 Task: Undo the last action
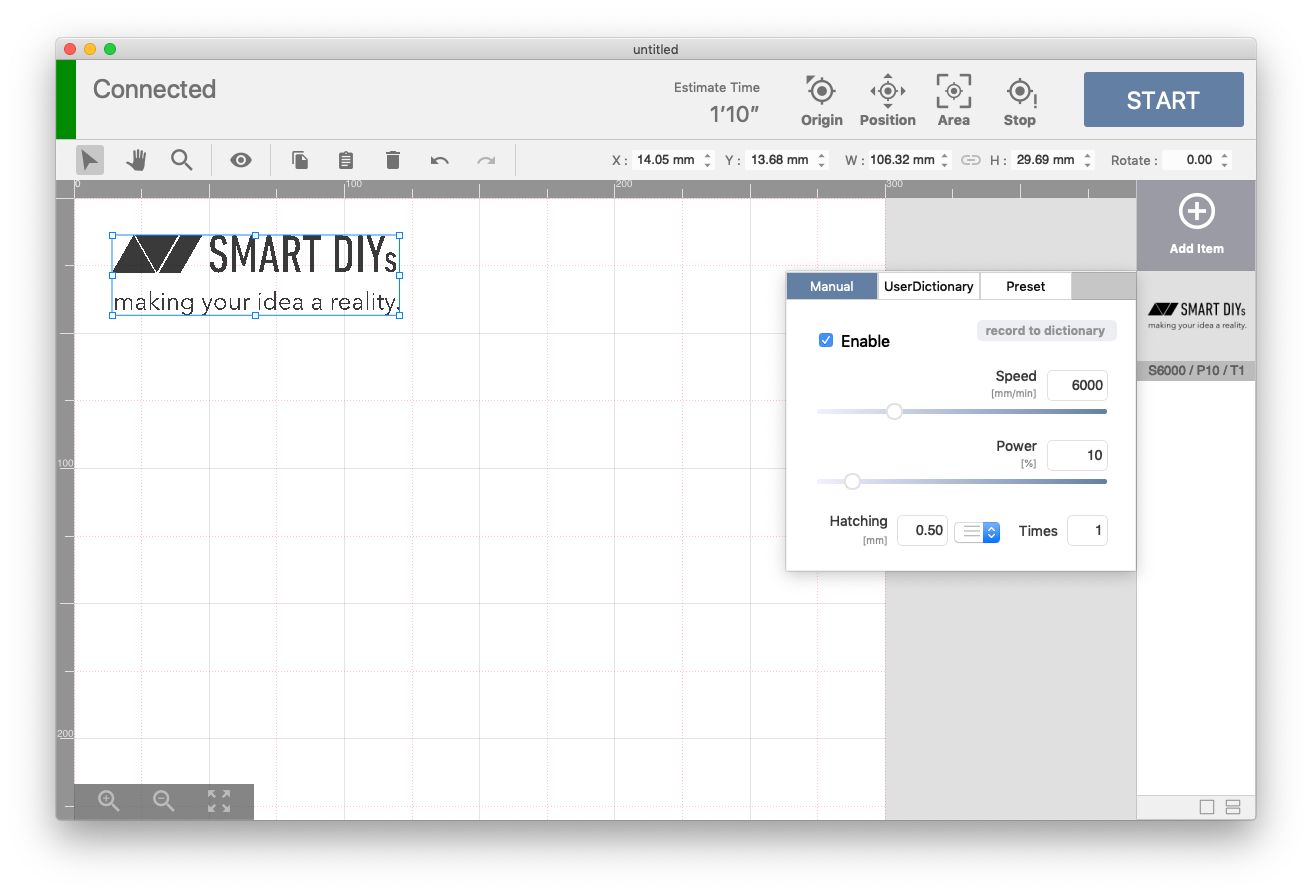[439, 160]
